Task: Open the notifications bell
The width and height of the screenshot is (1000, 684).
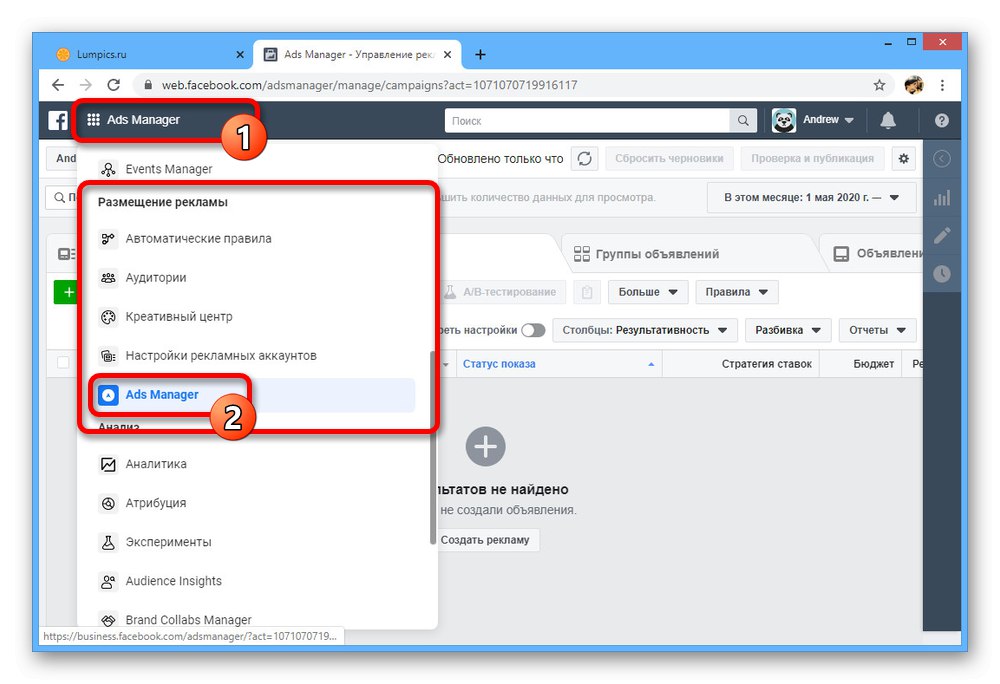Action: click(x=888, y=120)
